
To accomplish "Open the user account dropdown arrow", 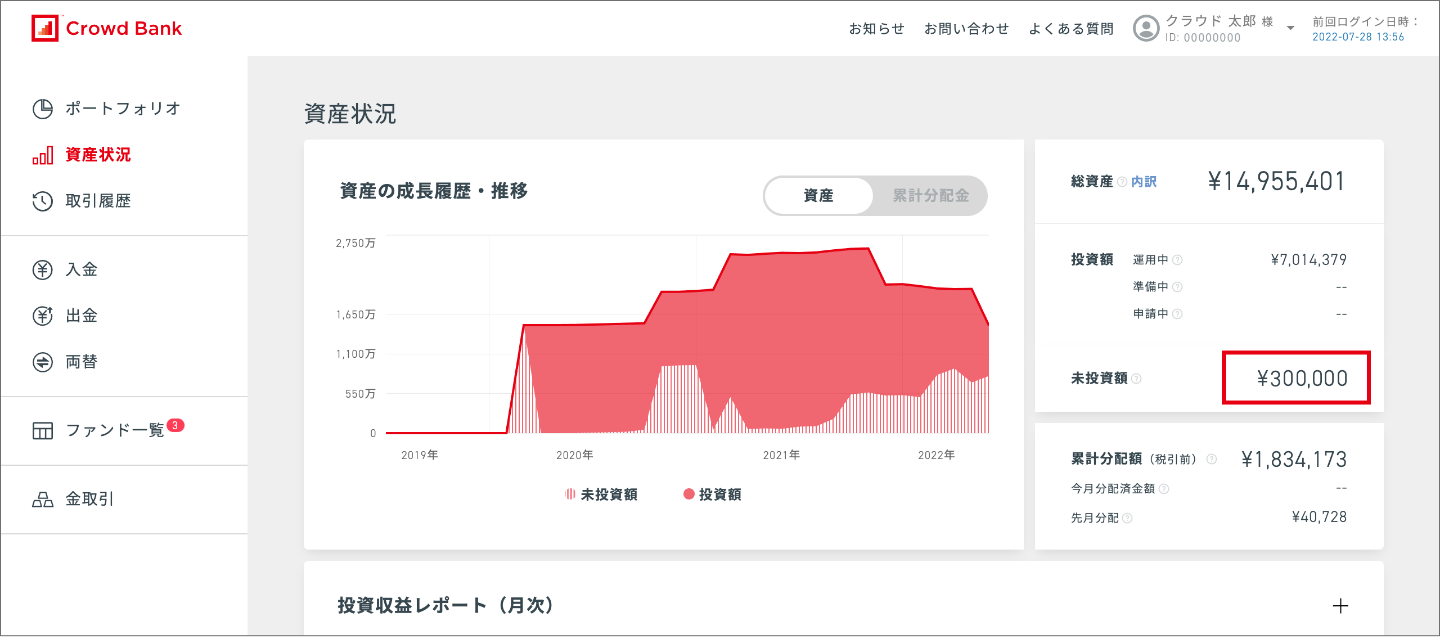I will pos(1290,28).
